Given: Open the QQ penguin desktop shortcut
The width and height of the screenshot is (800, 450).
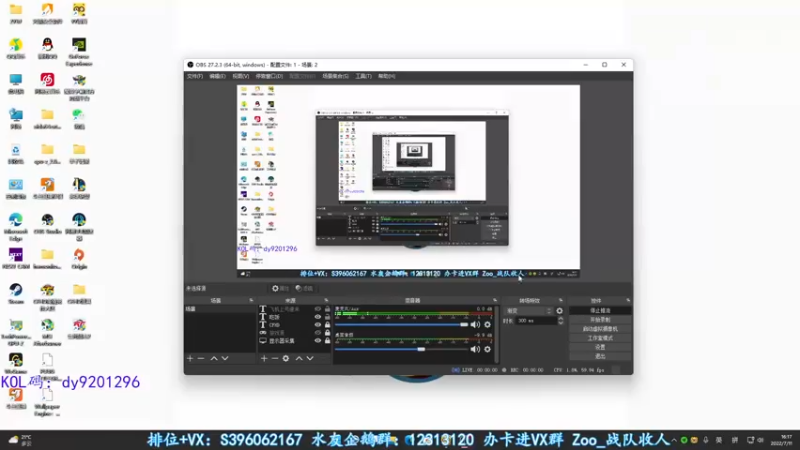Looking at the screenshot, I should (x=47, y=49).
